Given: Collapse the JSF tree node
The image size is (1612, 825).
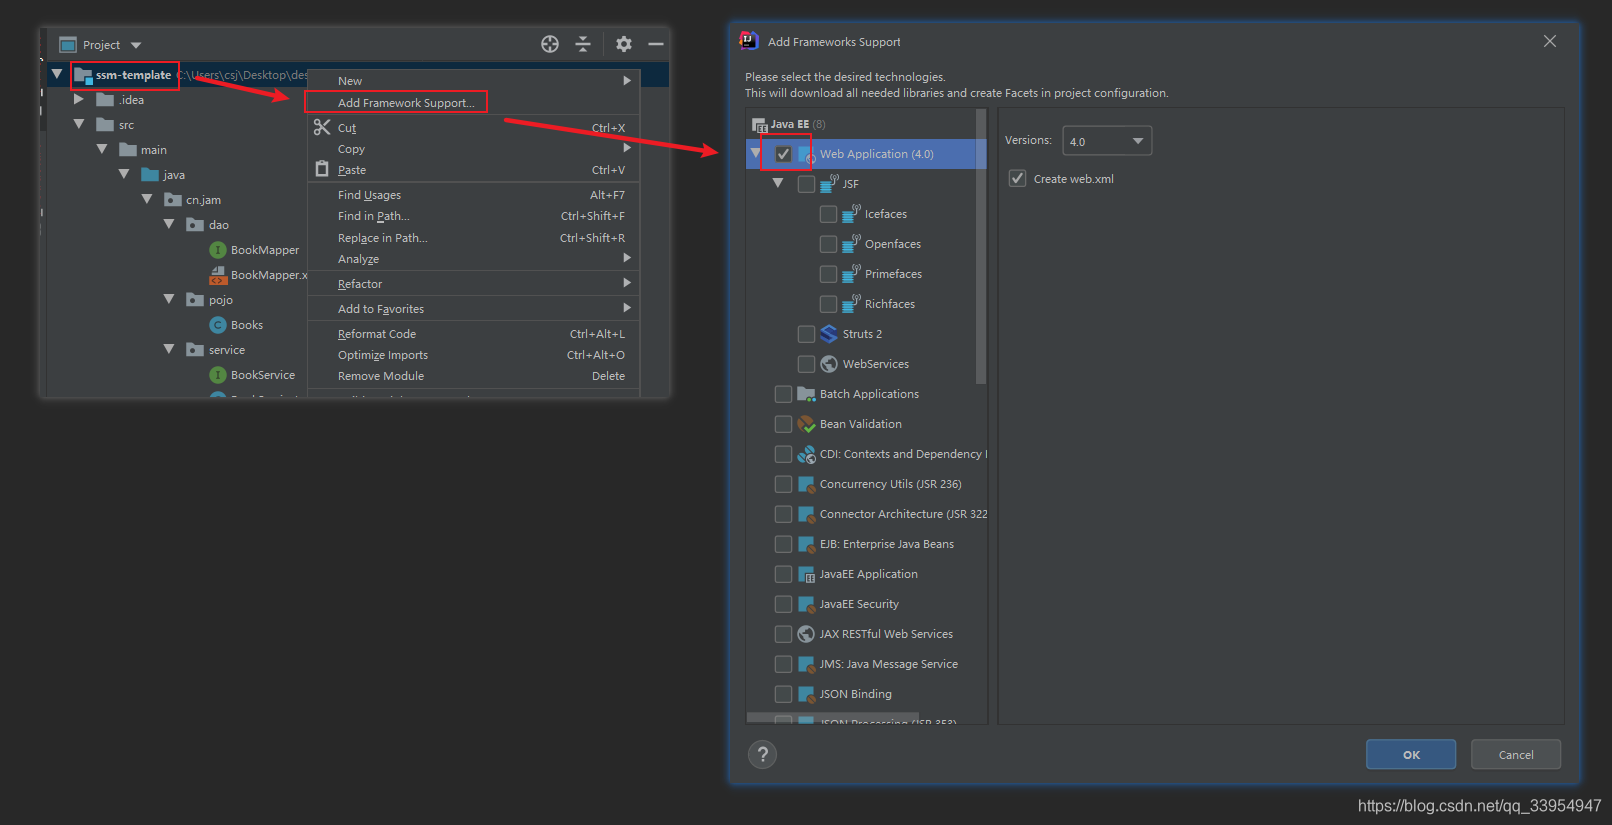Looking at the screenshot, I should tap(778, 183).
